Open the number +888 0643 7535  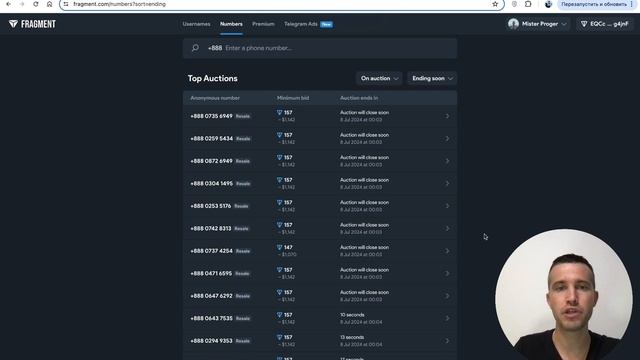[211, 318]
